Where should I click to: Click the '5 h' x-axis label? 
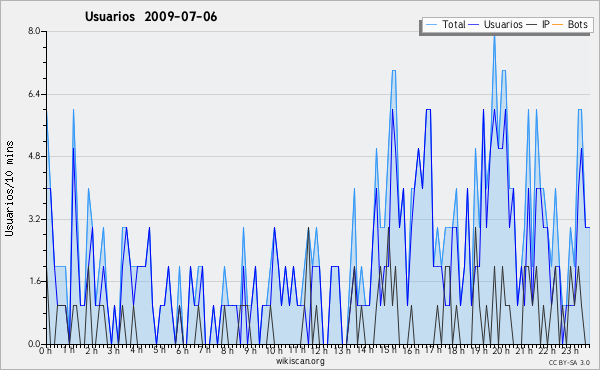point(160,350)
